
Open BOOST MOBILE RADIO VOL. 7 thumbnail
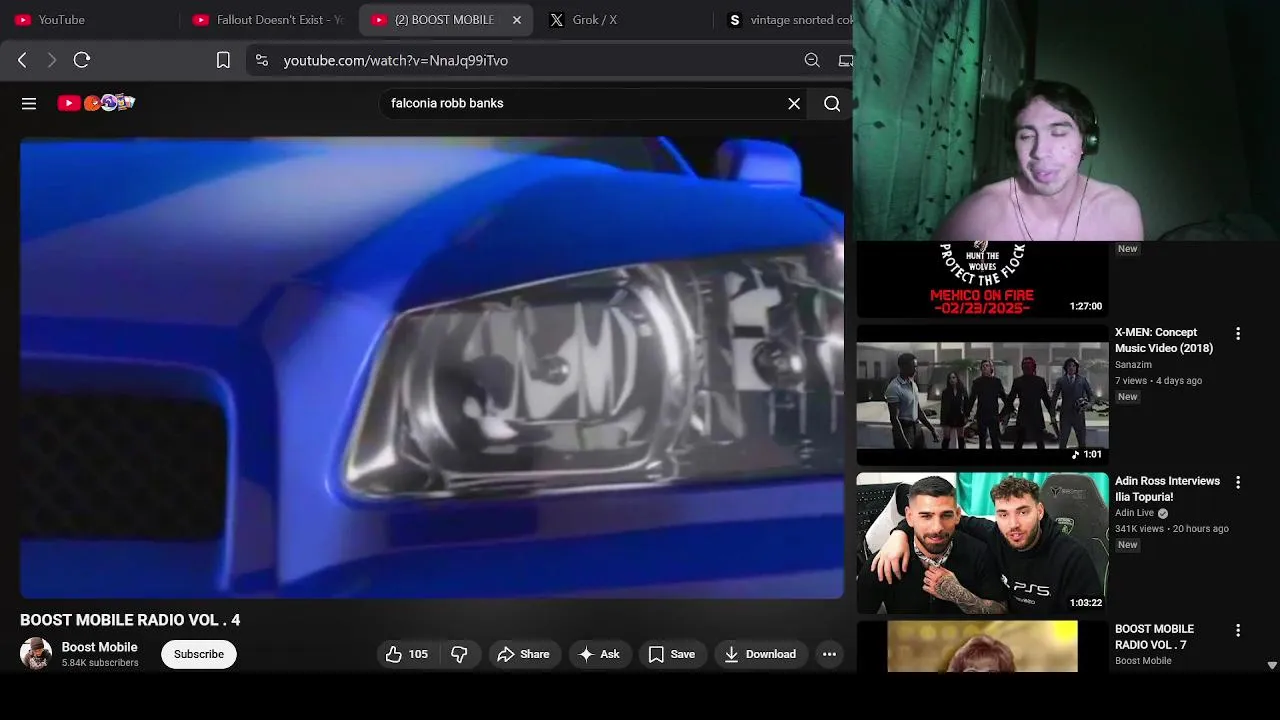983,646
